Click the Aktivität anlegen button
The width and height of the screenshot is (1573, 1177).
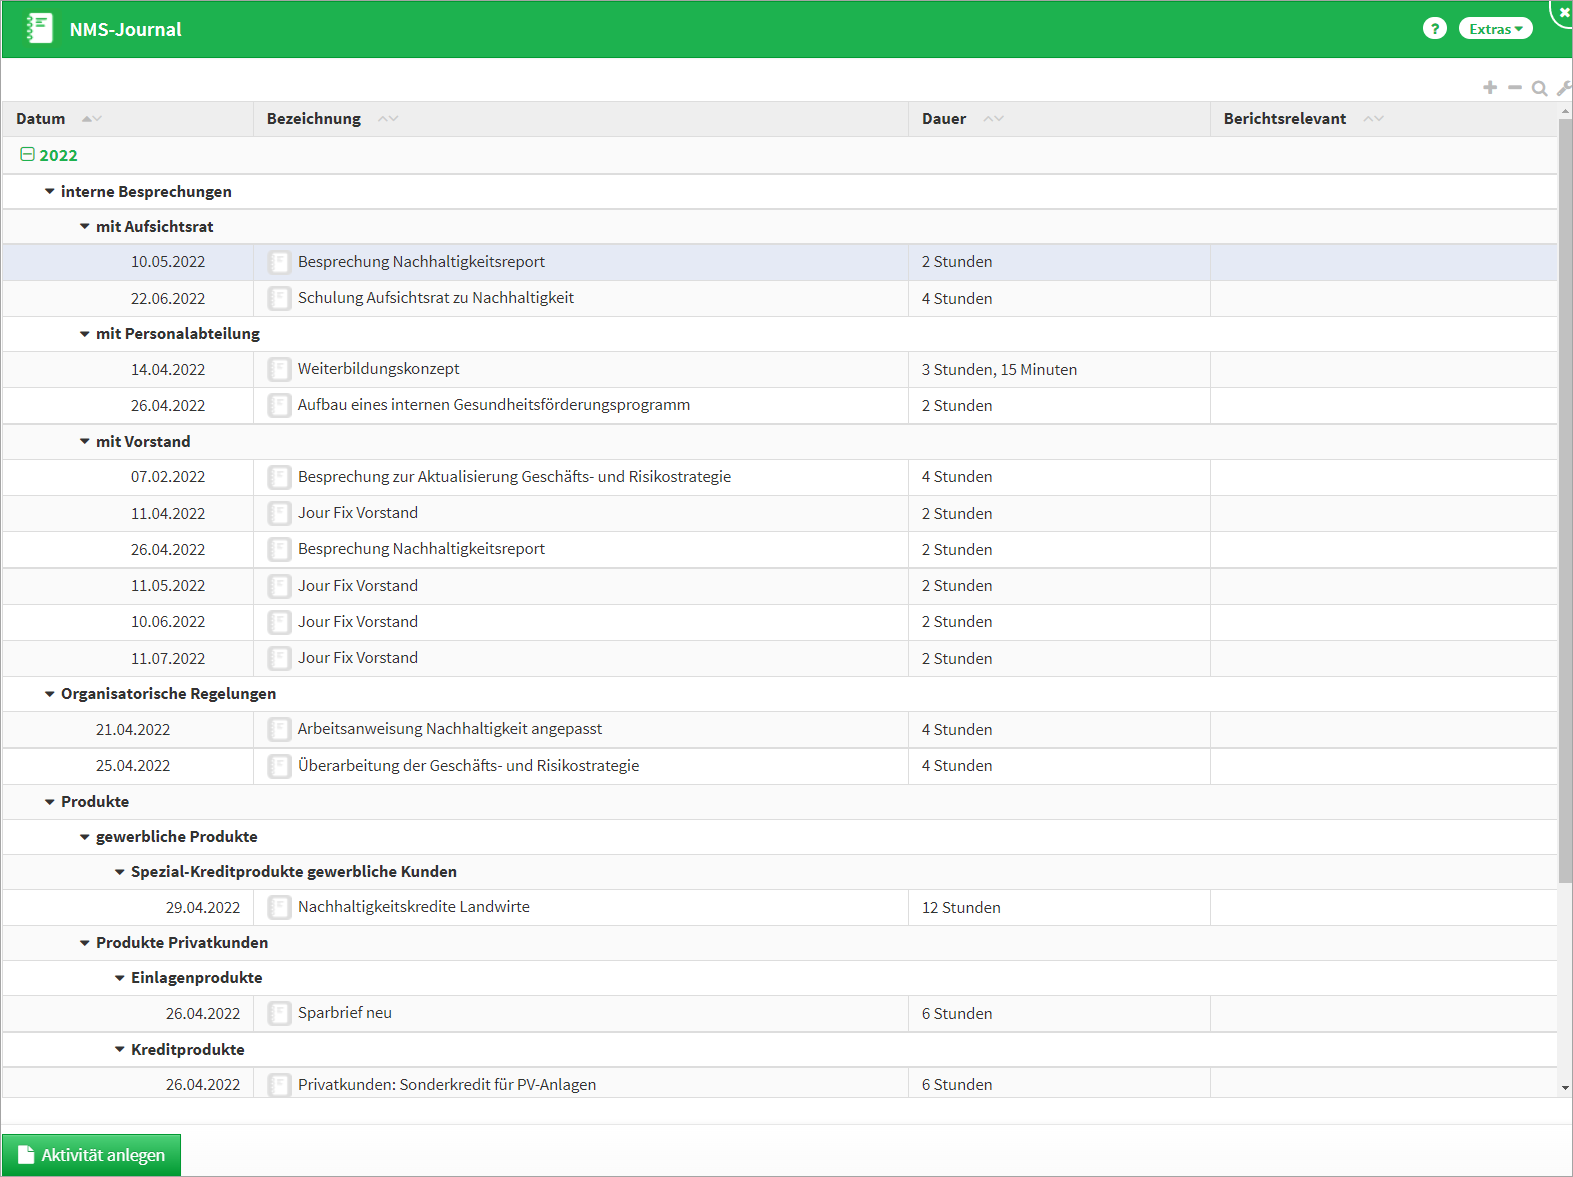pyautogui.click(x=92, y=1155)
